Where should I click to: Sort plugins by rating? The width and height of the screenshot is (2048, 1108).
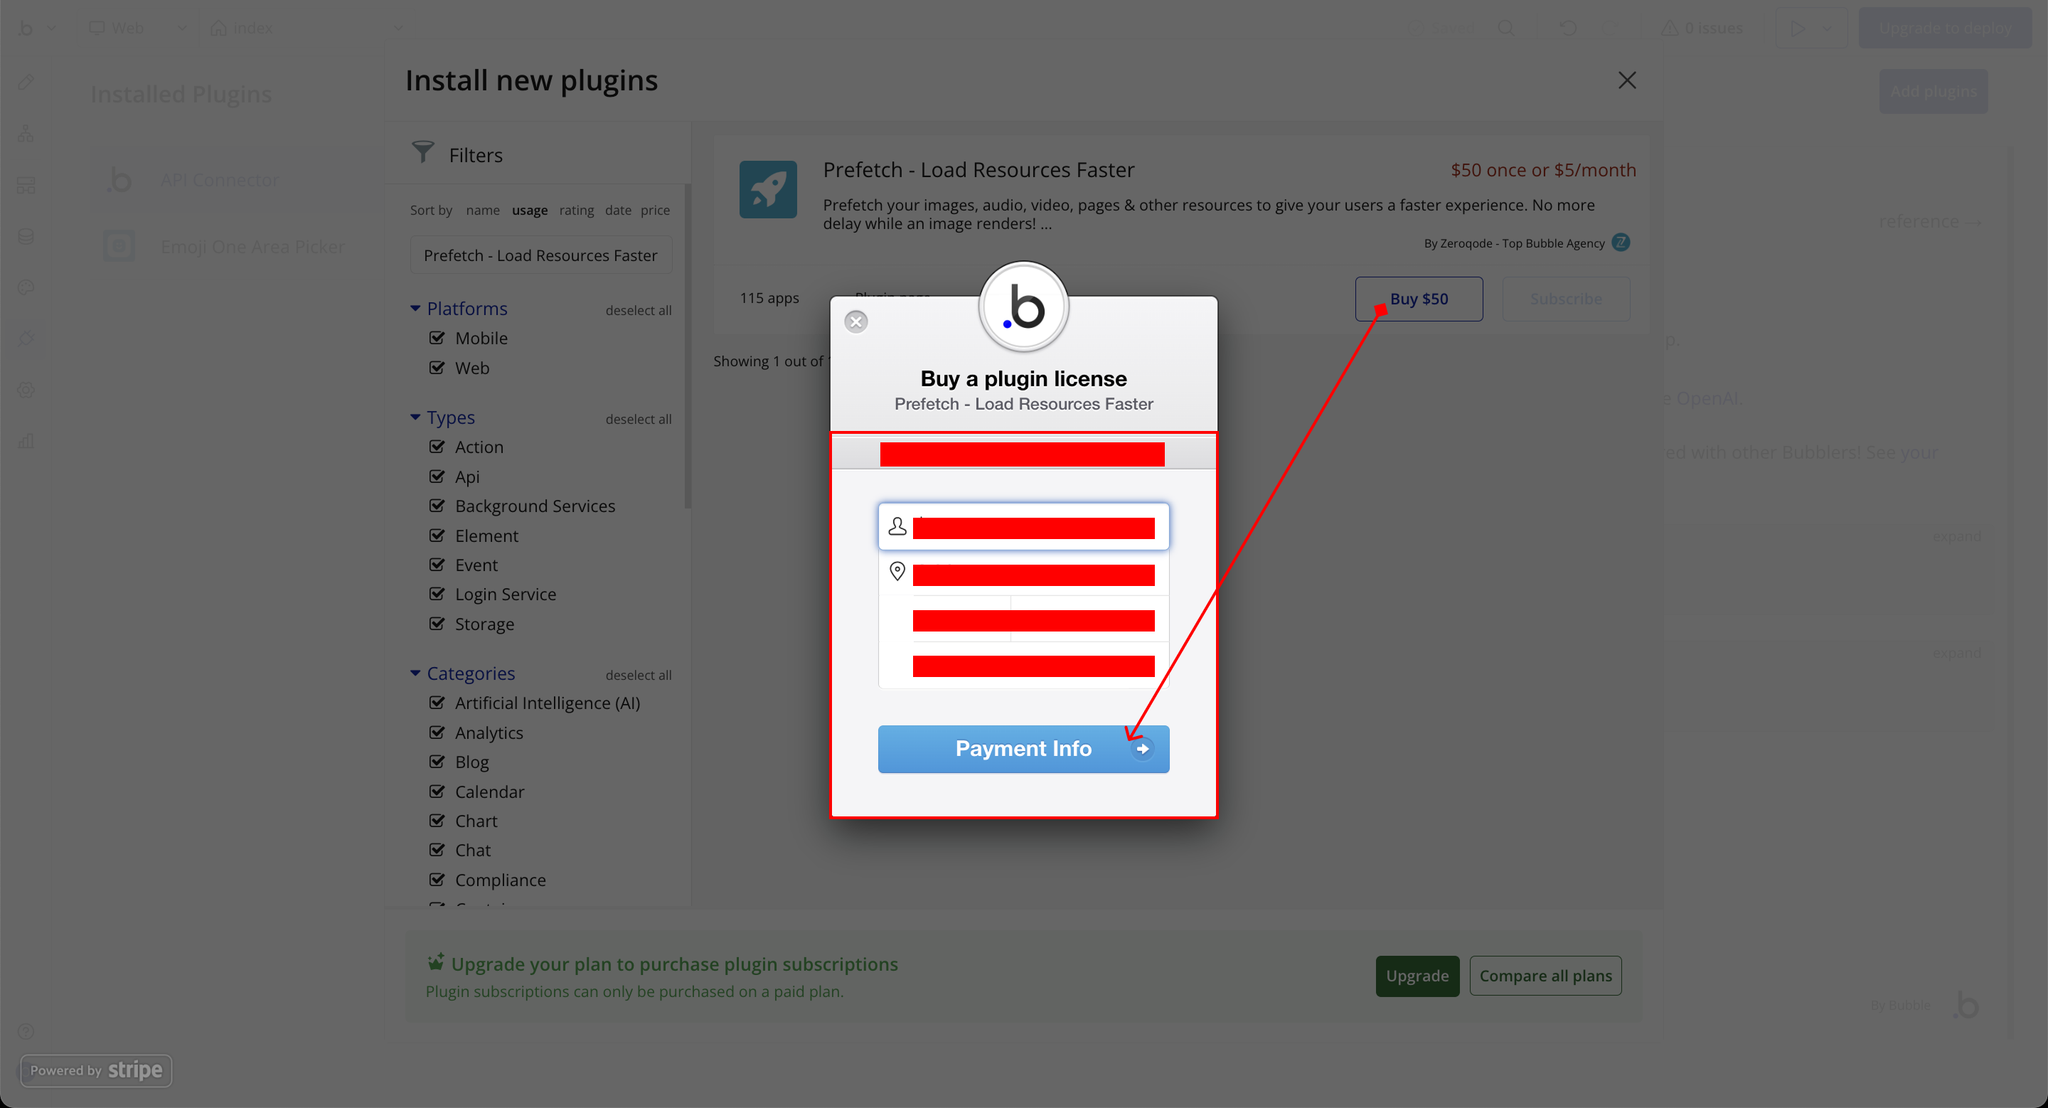[576, 210]
